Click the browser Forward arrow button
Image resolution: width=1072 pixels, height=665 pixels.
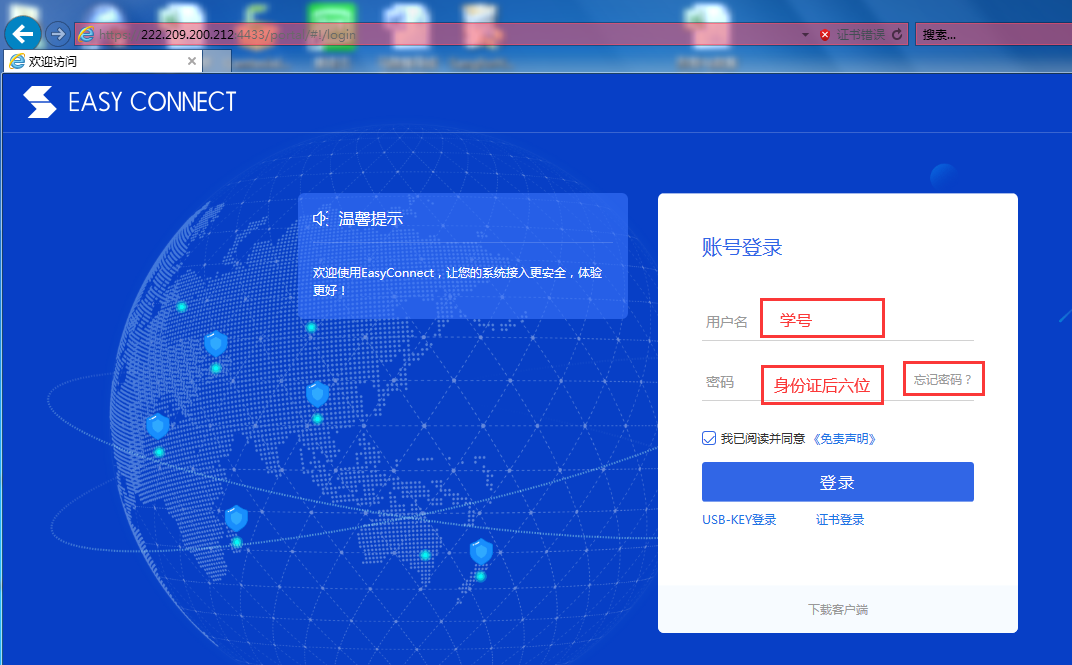point(58,33)
